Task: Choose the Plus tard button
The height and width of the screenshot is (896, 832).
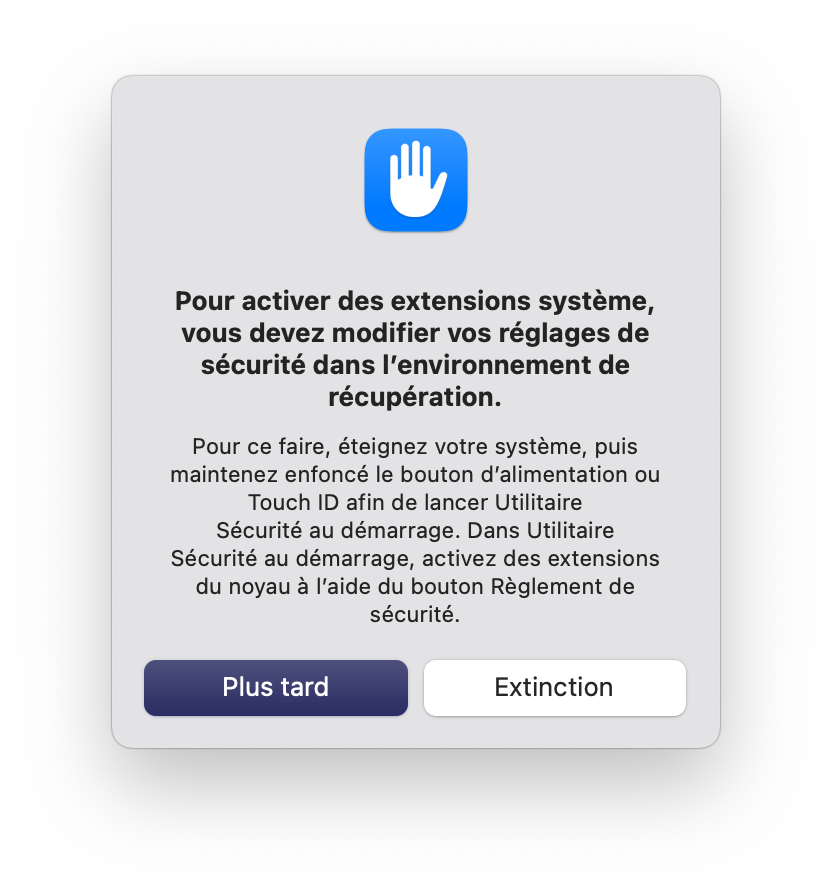Action: point(275,687)
